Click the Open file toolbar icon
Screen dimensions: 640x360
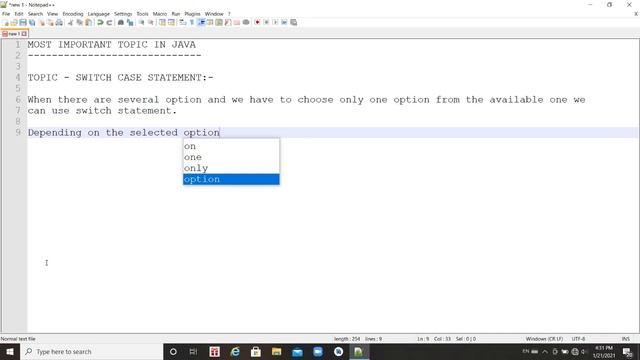[x=14, y=22]
